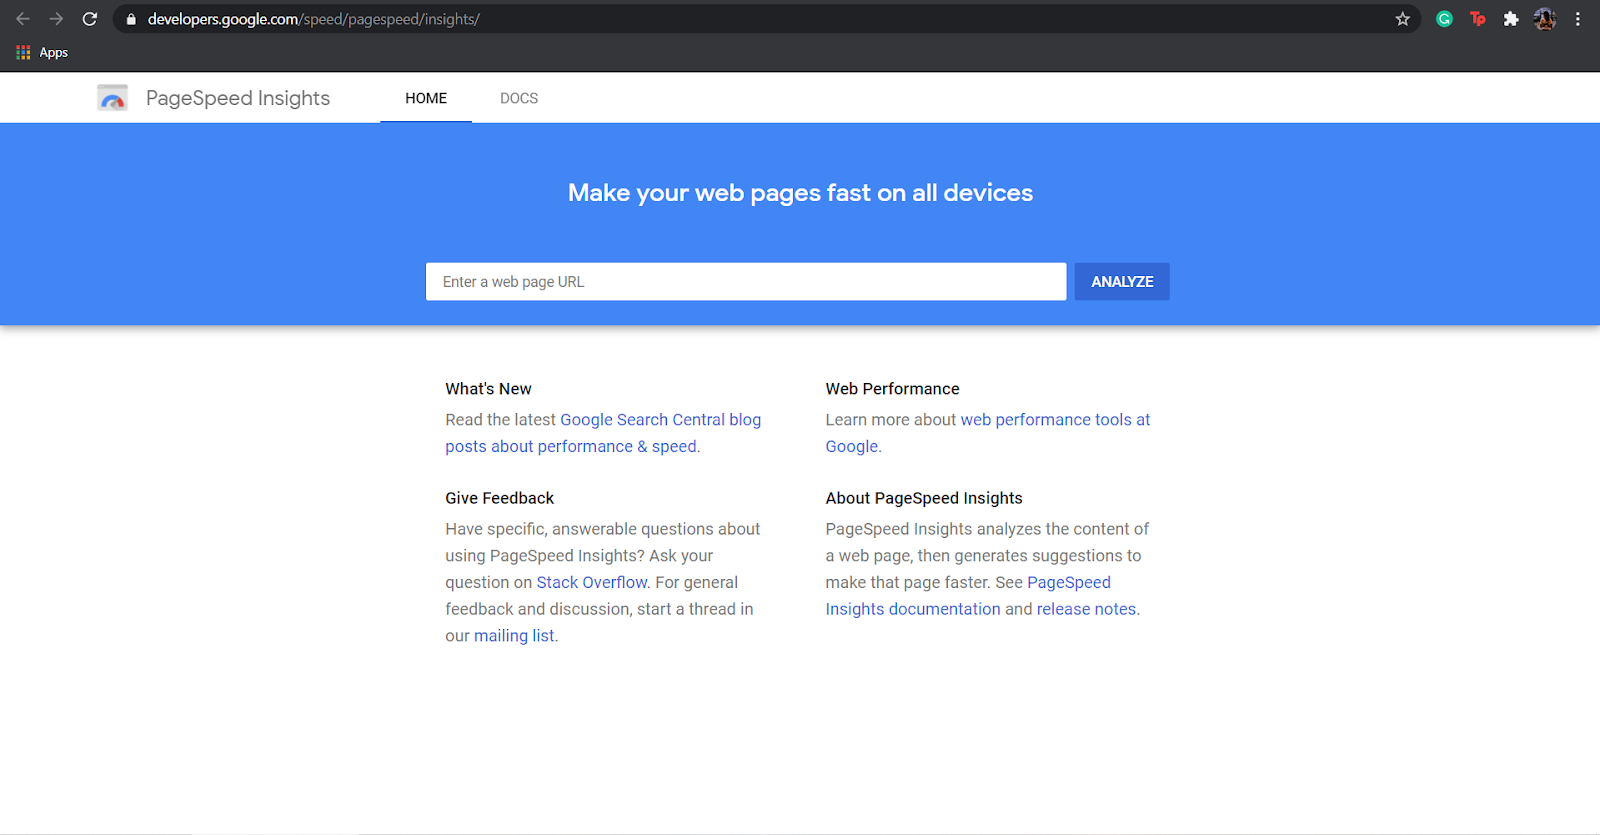Click the PageSpeed Insights logo icon
The height and width of the screenshot is (835, 1600).
[112, 98]
